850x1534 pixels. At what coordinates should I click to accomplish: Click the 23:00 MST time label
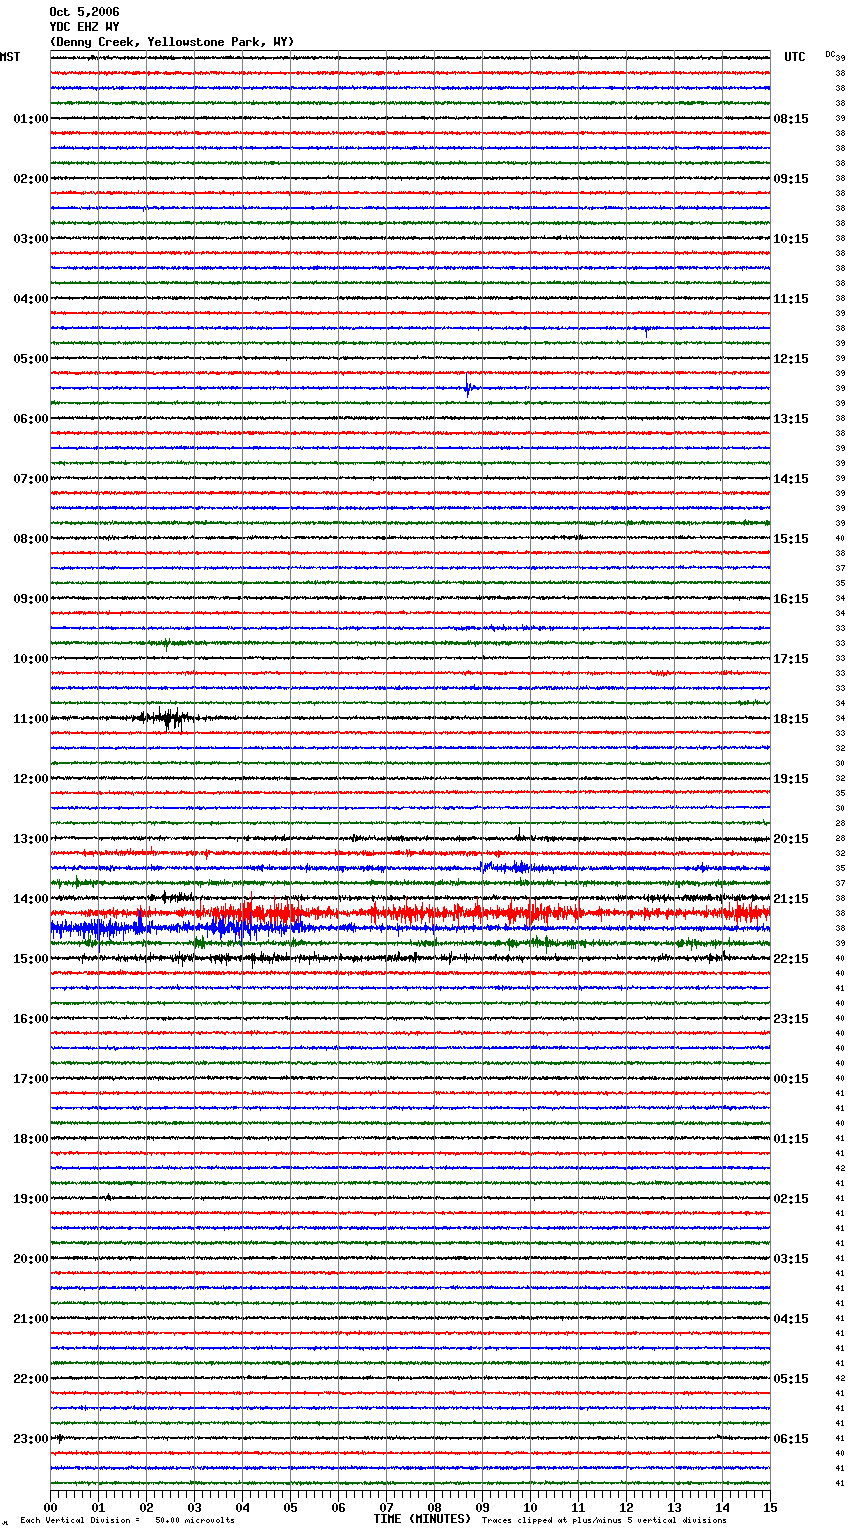click(31, 1439)
